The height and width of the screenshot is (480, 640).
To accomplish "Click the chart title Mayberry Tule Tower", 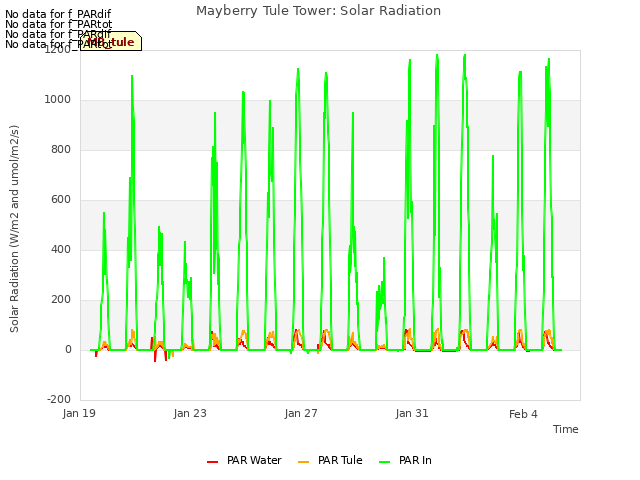I will (x=318, y=11).
